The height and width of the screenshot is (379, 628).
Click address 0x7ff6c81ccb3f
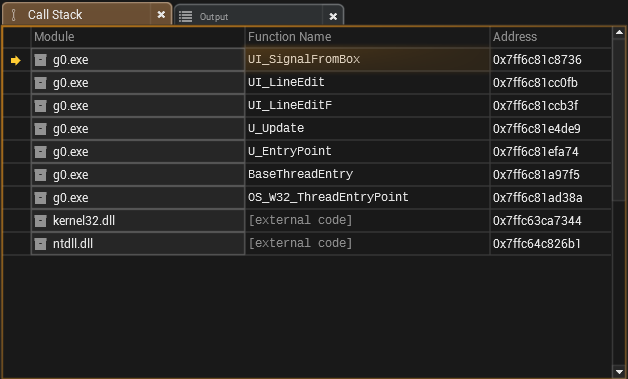(x=535, y=106)
